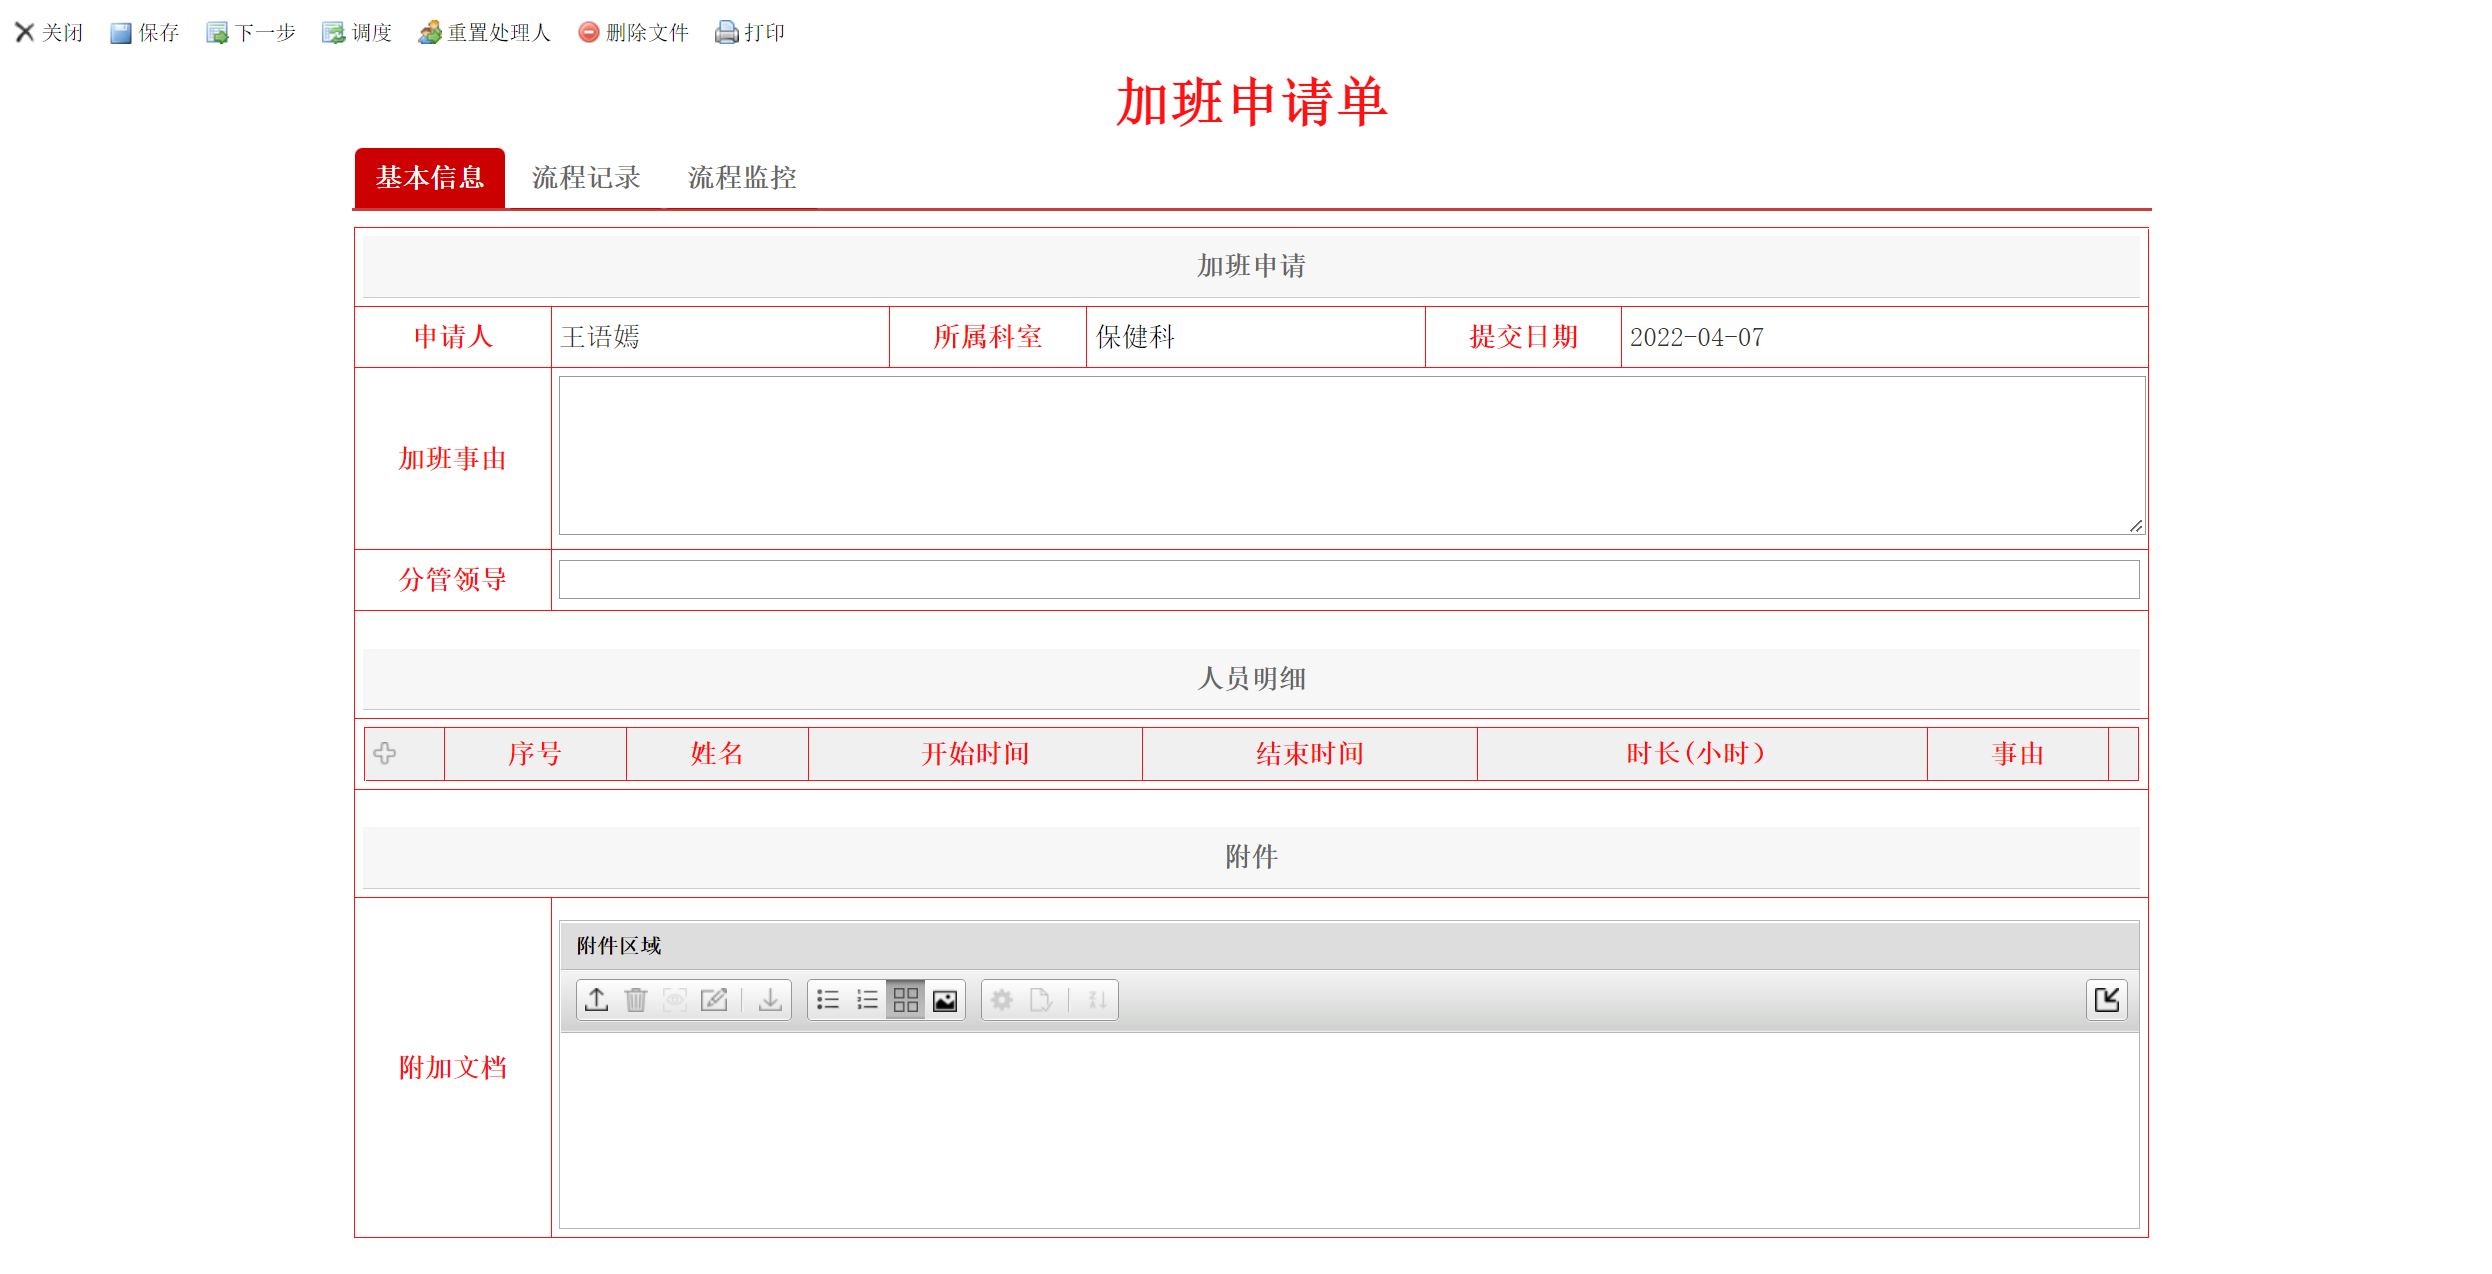2492x1274 pixels.
Task: Click 下一步 in the top toolbar
Action: click(251, 33)
